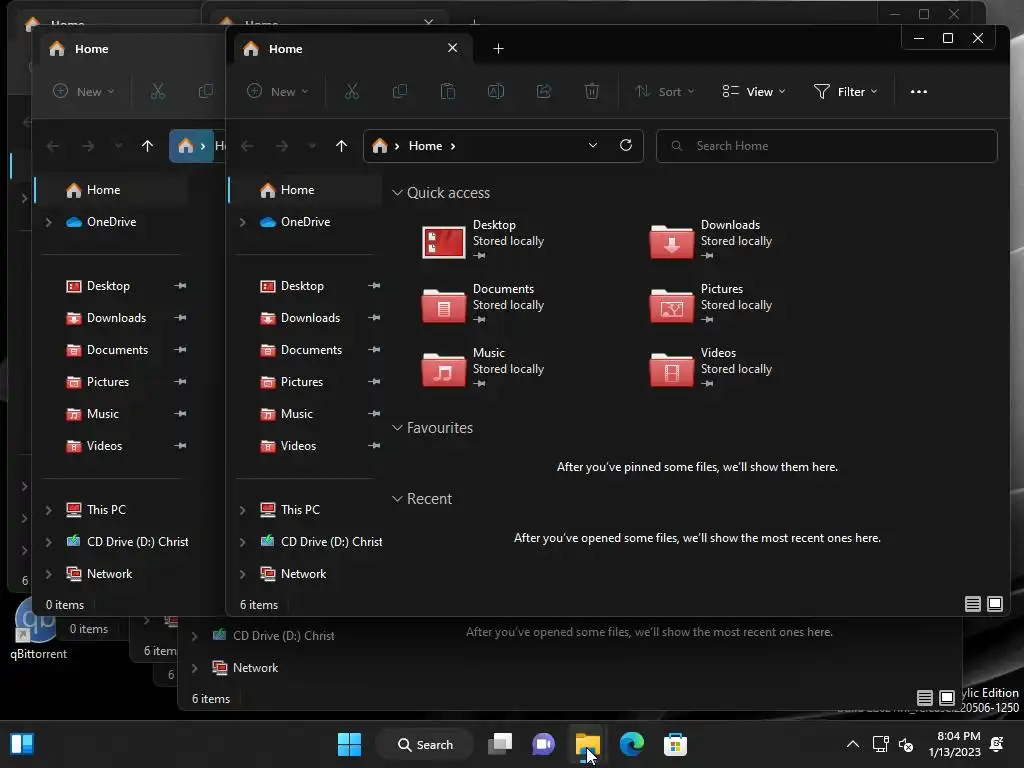Open the notifications bell in system tray
1024x768 pixels.
point(997,744)
